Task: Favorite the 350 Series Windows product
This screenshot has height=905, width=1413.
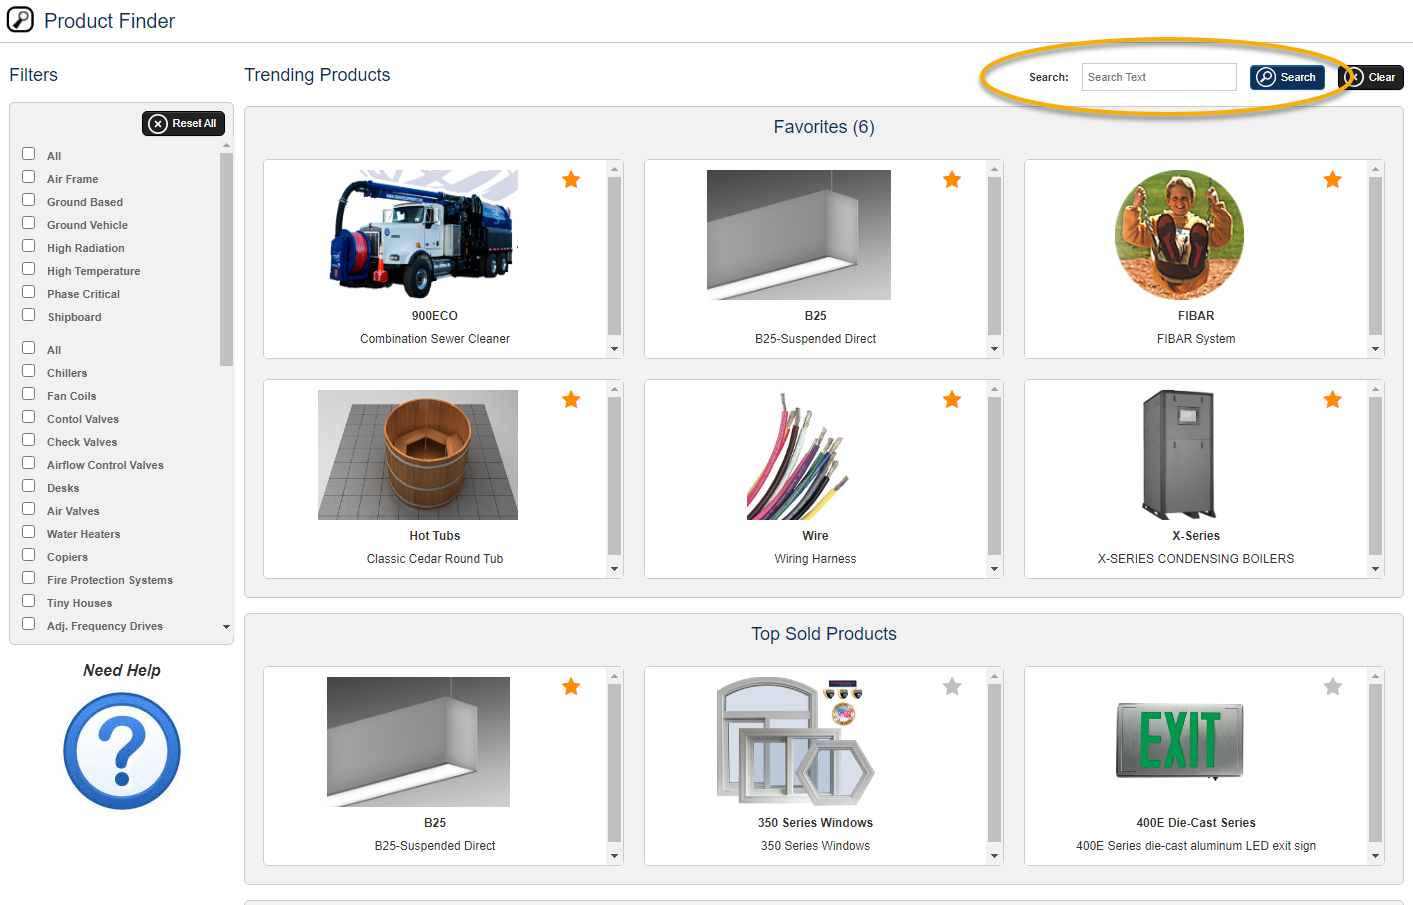Action: (951, 687)
